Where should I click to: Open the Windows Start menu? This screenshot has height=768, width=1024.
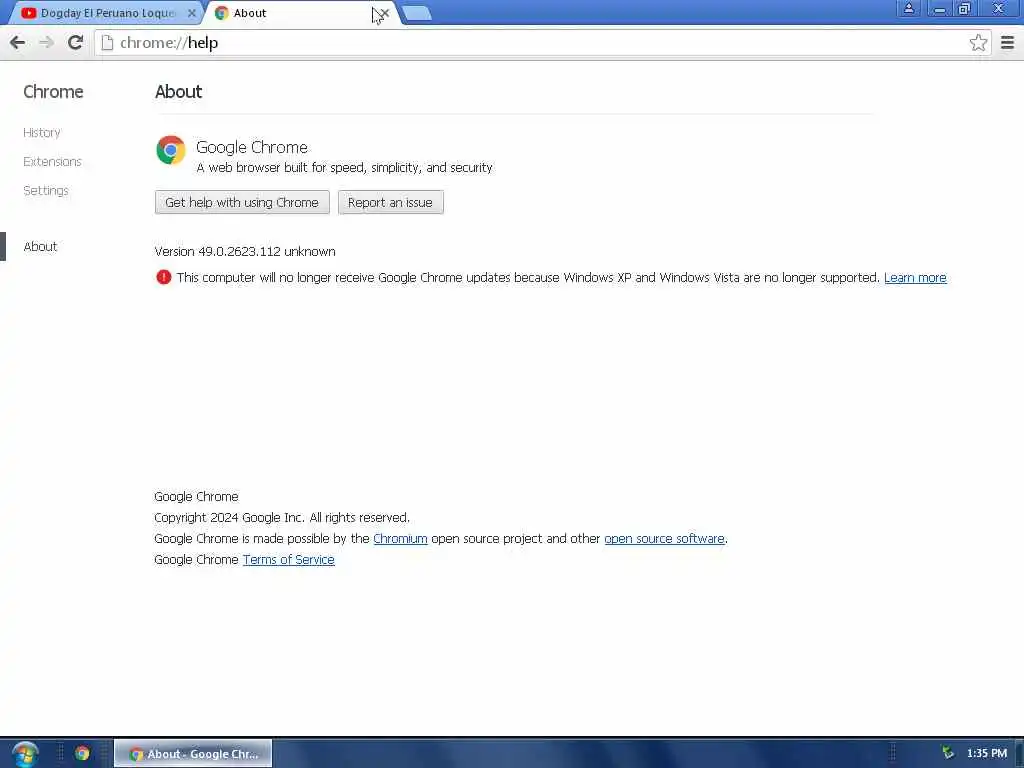24,754
